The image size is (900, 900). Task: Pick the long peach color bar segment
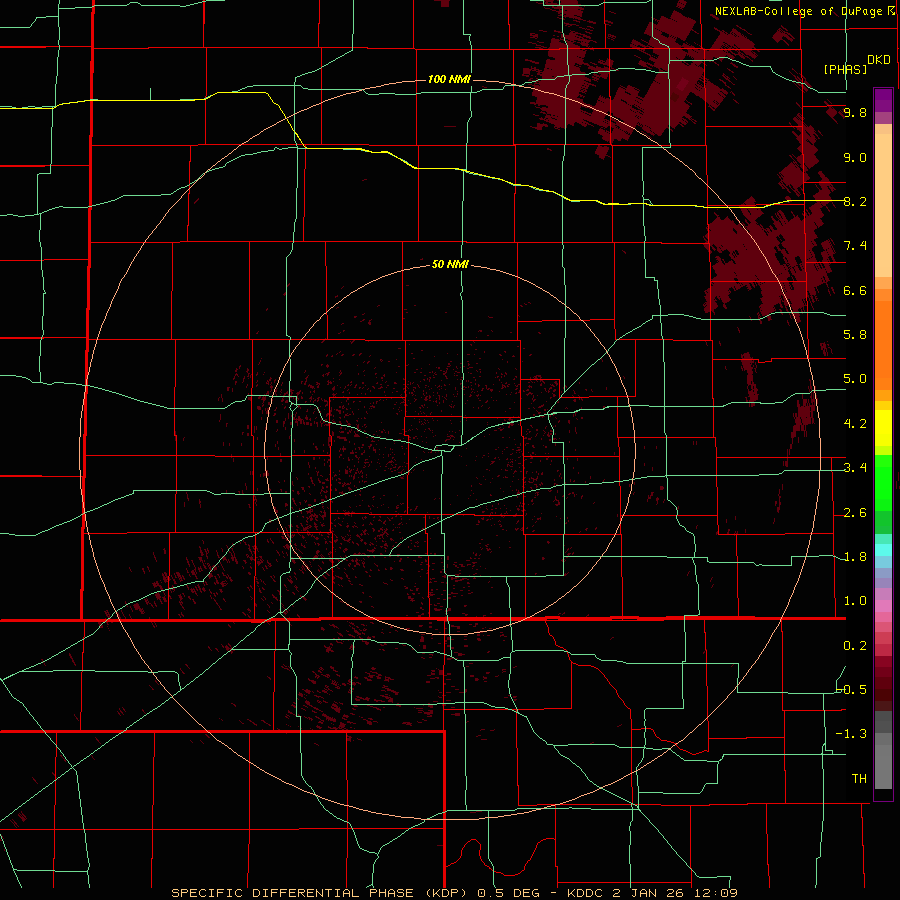tap(883, 205)
